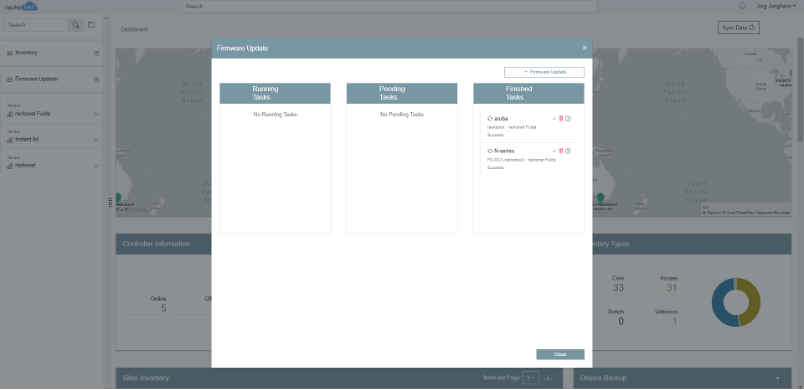Open the Jorg Junghans user menu
The height and width of the screenshot is (390, 804).
776,6
